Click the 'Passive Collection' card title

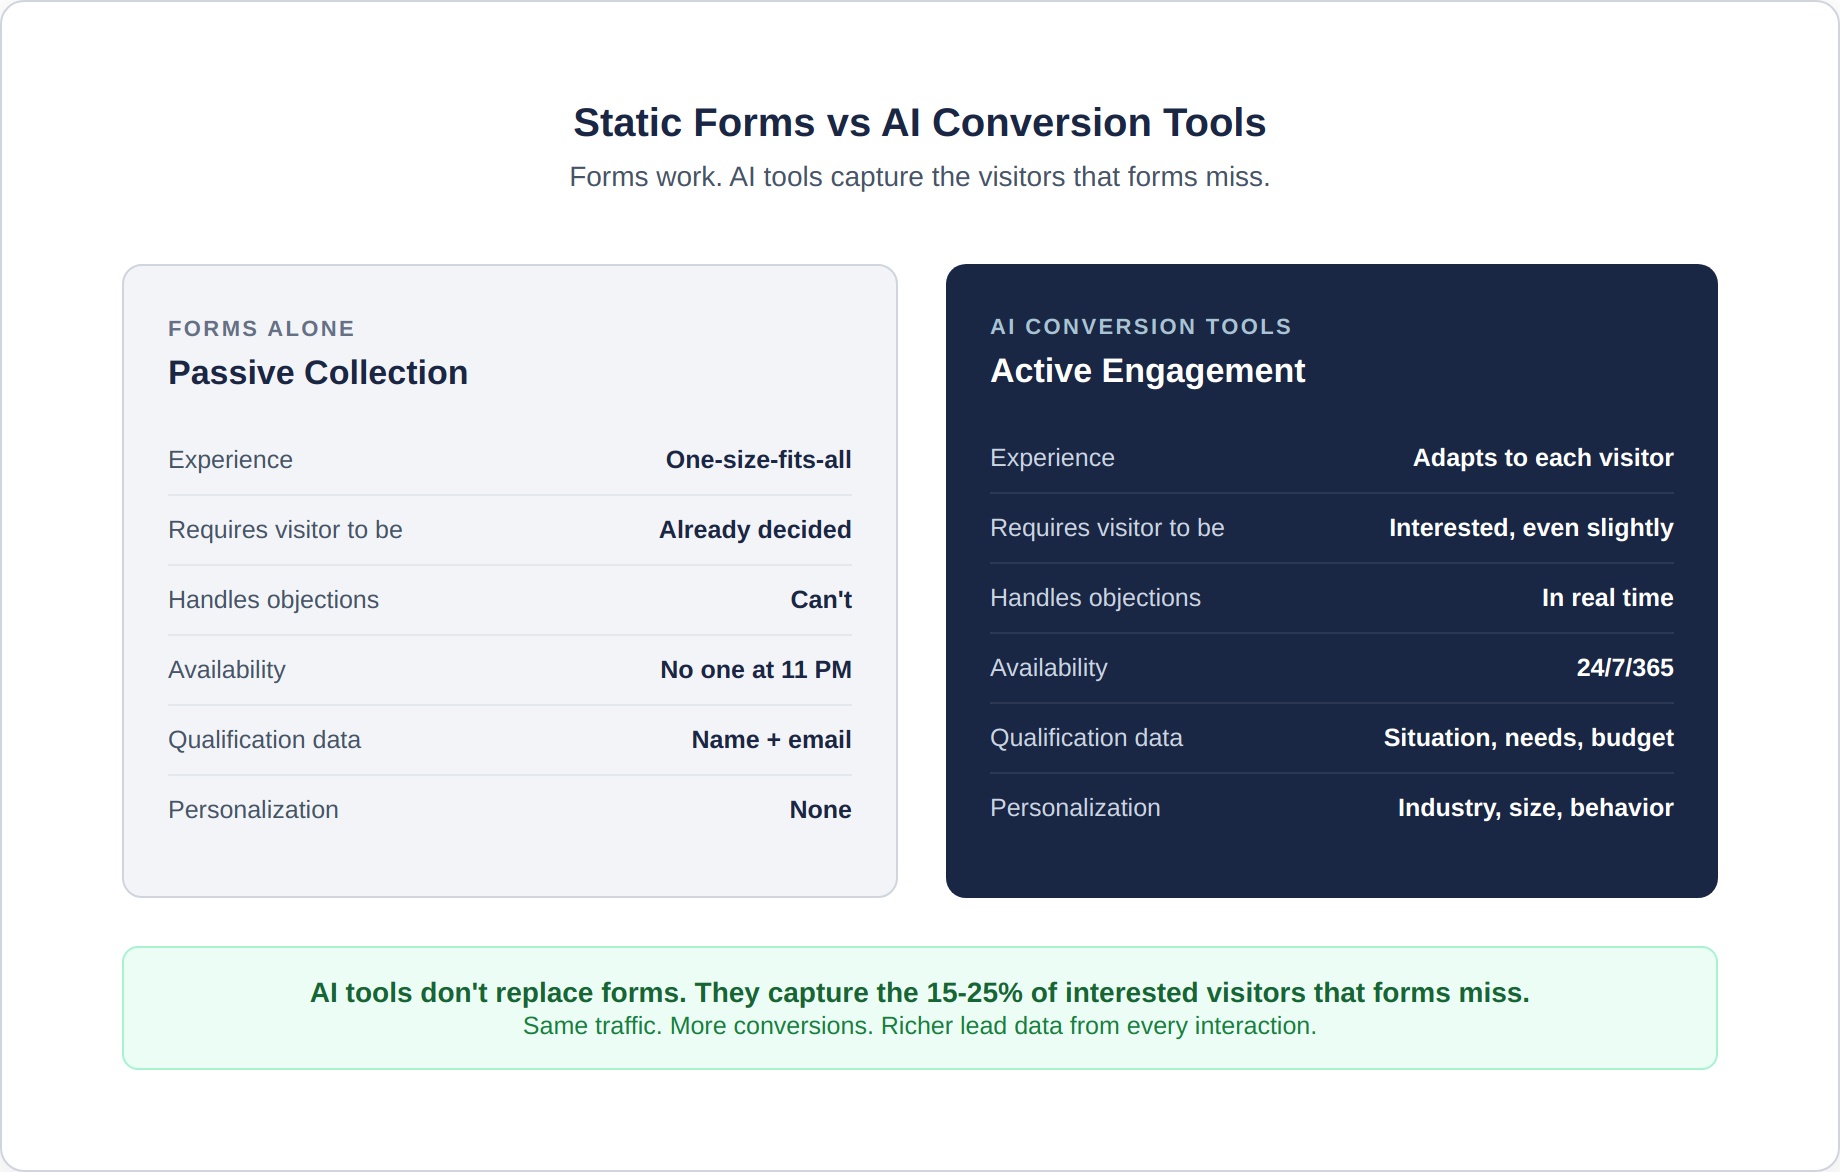click(x=318, y=373)
